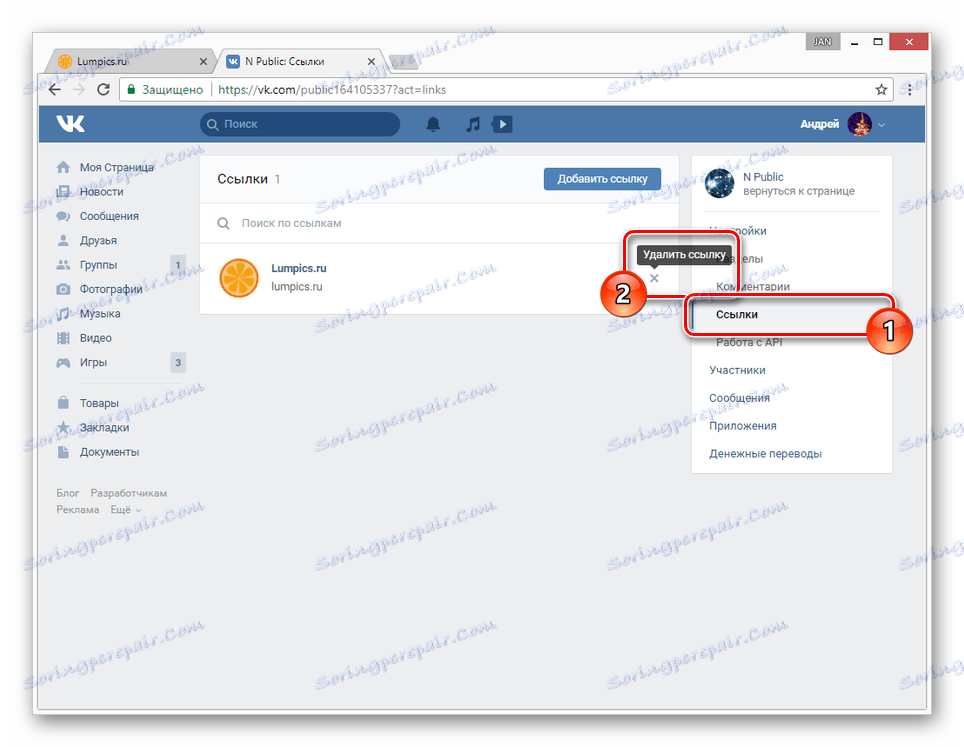Click the Игры counter badge 3

pyautogui.click(x=178, y=363)
